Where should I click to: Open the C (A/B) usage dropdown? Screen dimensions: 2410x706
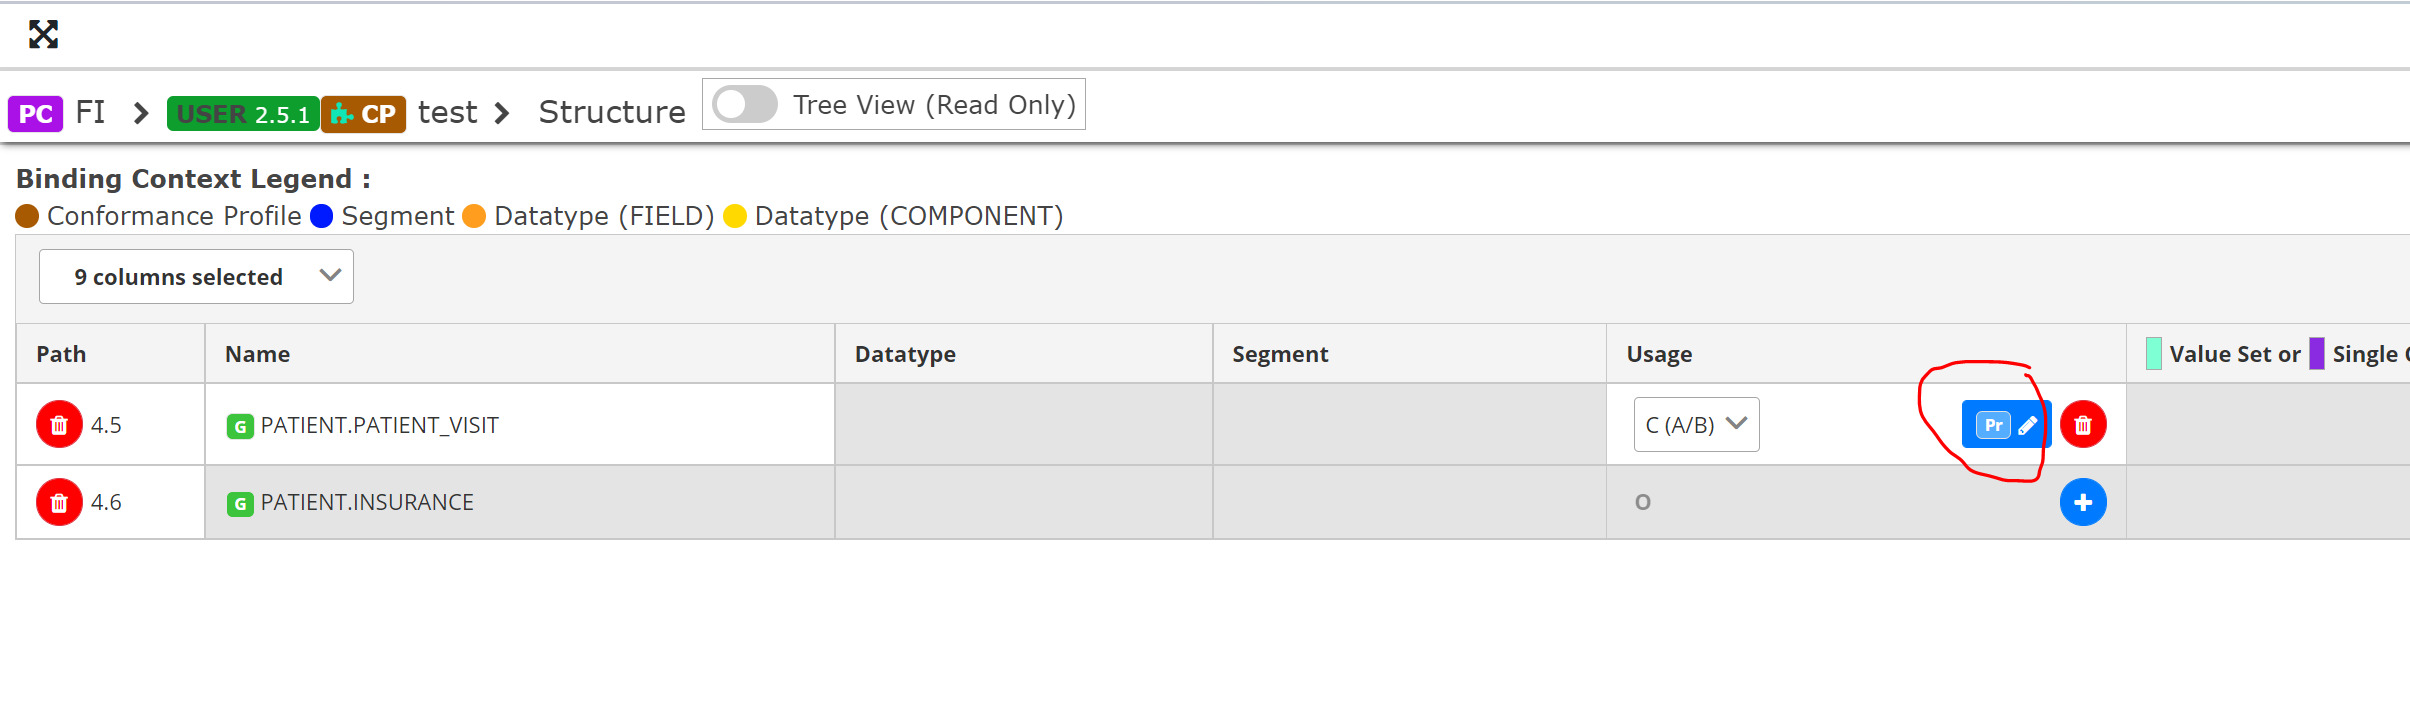(x=1695, y=424)
